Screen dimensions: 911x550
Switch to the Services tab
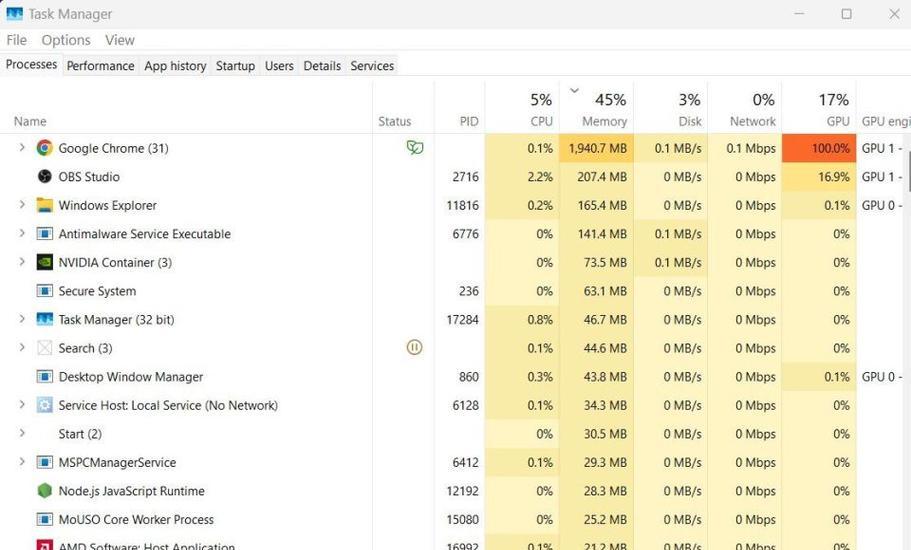coord(372,66)
